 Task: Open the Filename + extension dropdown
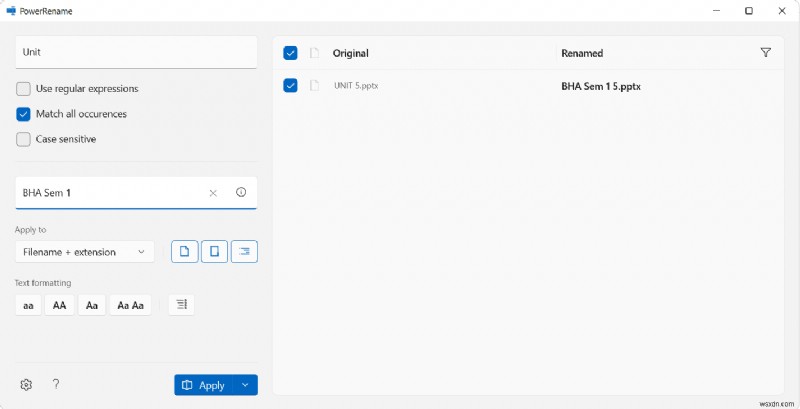tap(85, 252)
